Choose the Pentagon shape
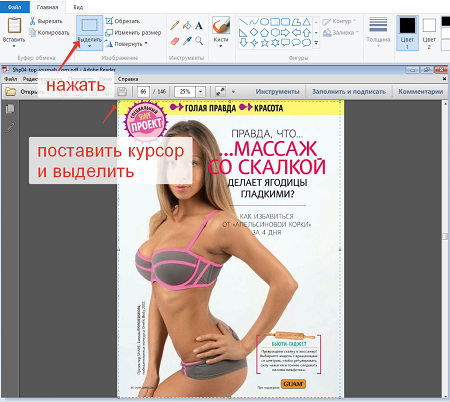 point(264,33)
